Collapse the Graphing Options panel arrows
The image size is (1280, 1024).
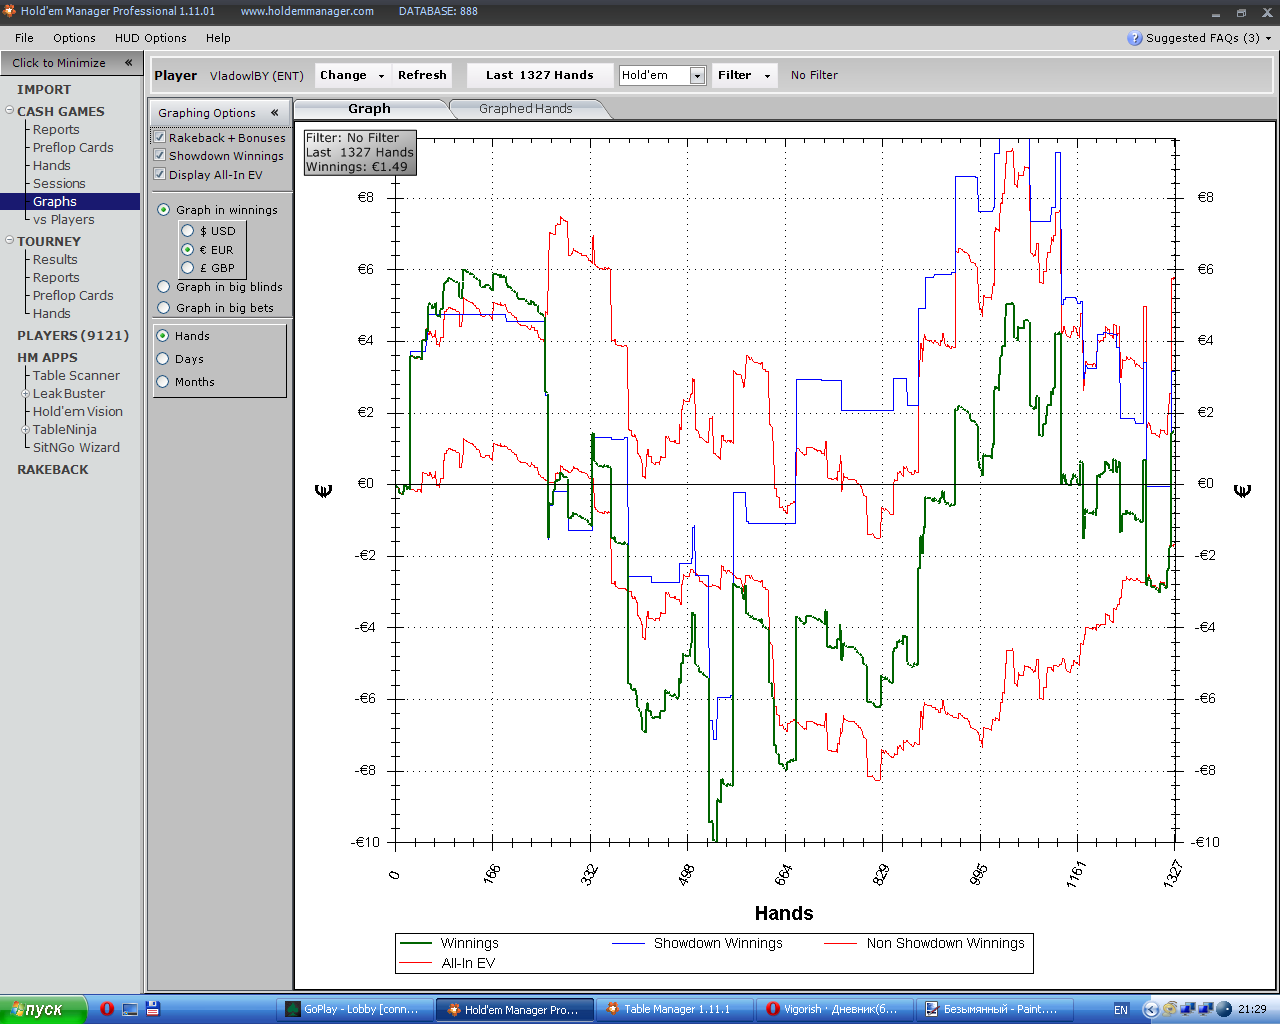pos(274,113)
